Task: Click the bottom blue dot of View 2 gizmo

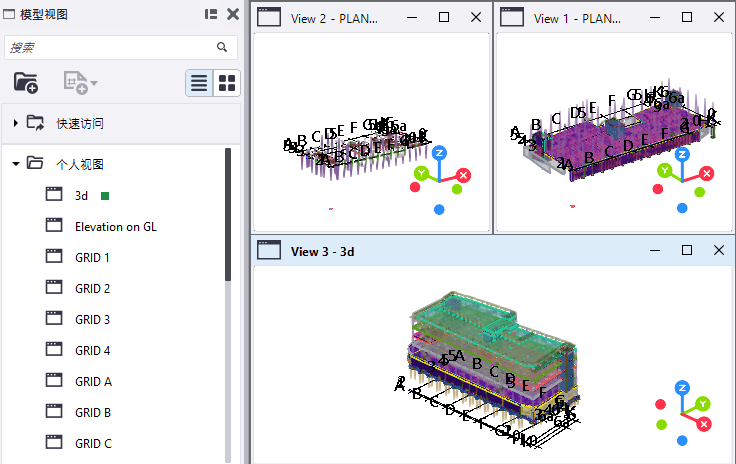Action: tap(439, 210)
